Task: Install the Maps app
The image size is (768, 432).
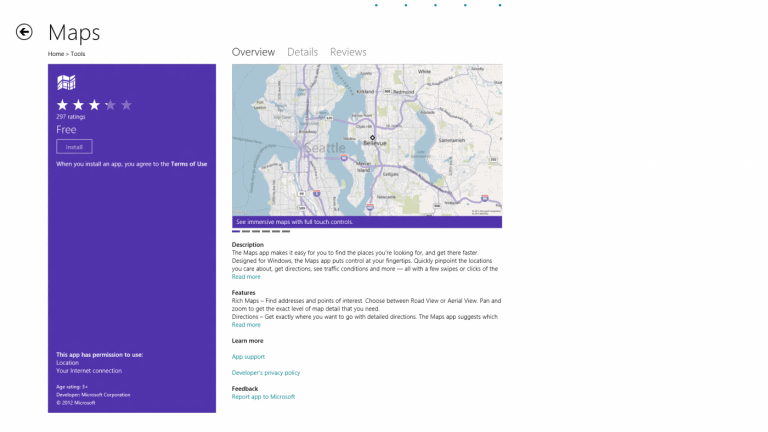Action: pyautogui.click(x=74, y=146)
